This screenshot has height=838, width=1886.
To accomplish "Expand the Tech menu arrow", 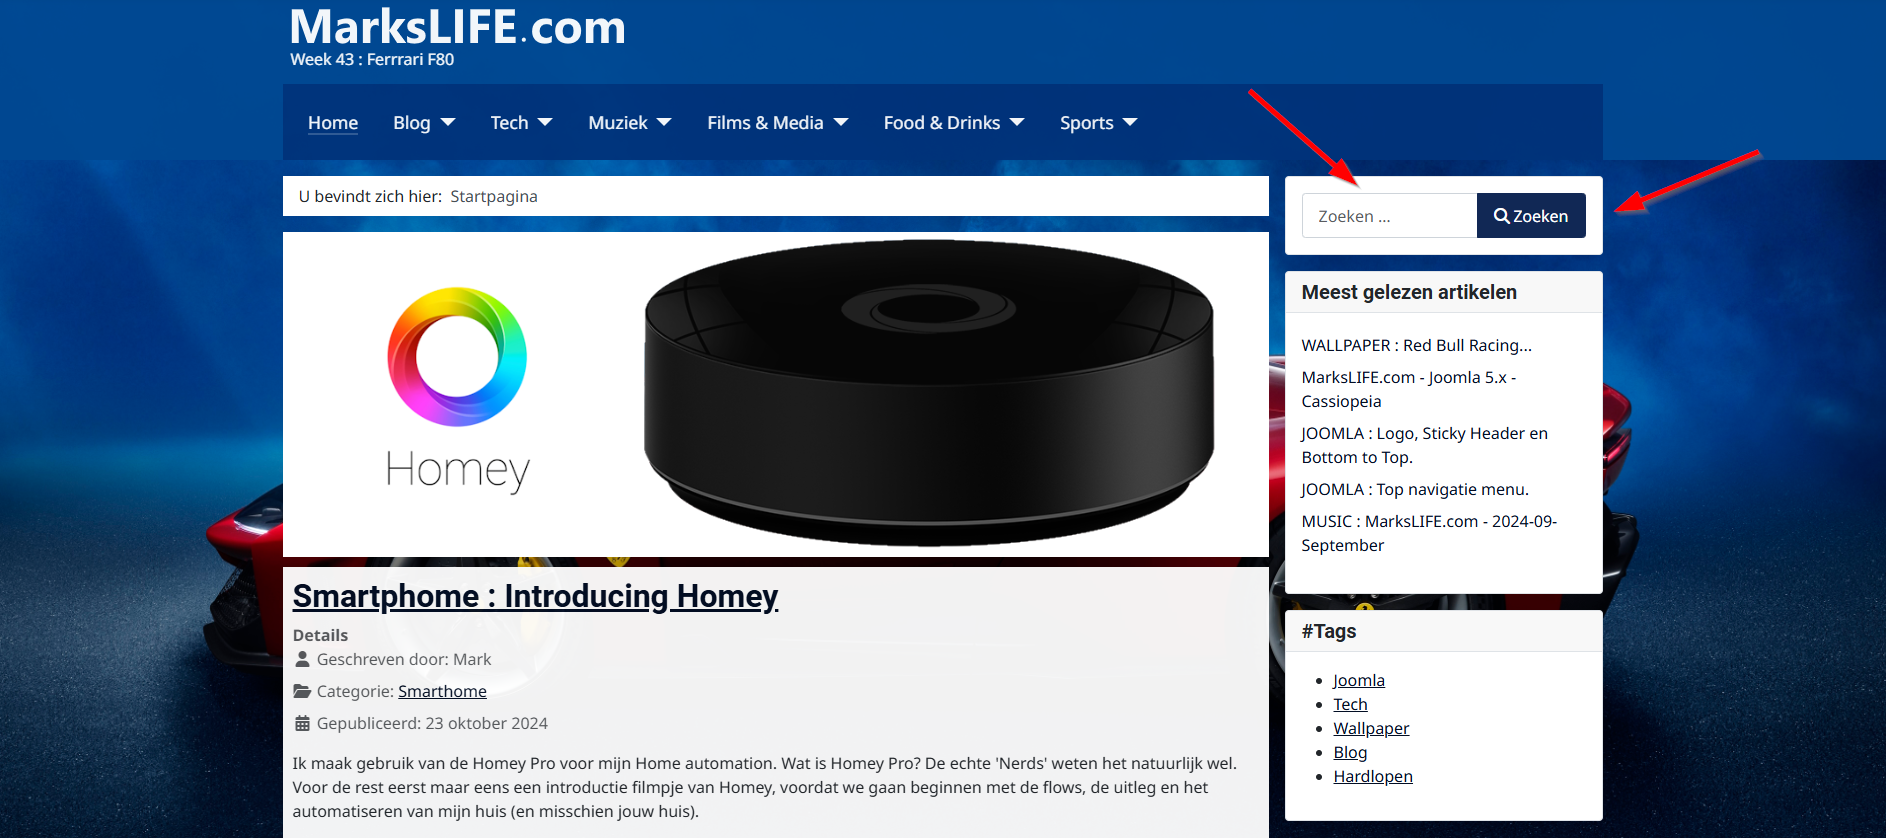I will (x=545, y=122).
